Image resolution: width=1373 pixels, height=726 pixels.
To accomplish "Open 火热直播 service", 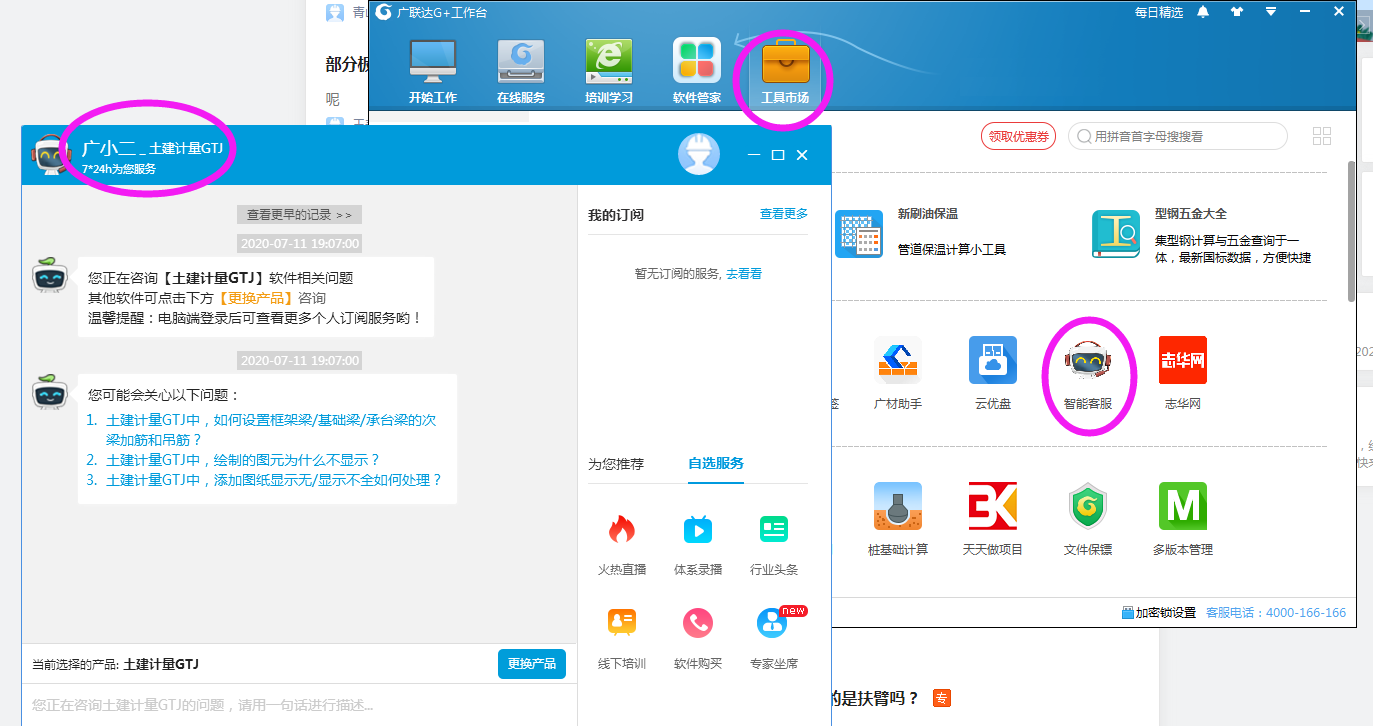I will (622, 544).
